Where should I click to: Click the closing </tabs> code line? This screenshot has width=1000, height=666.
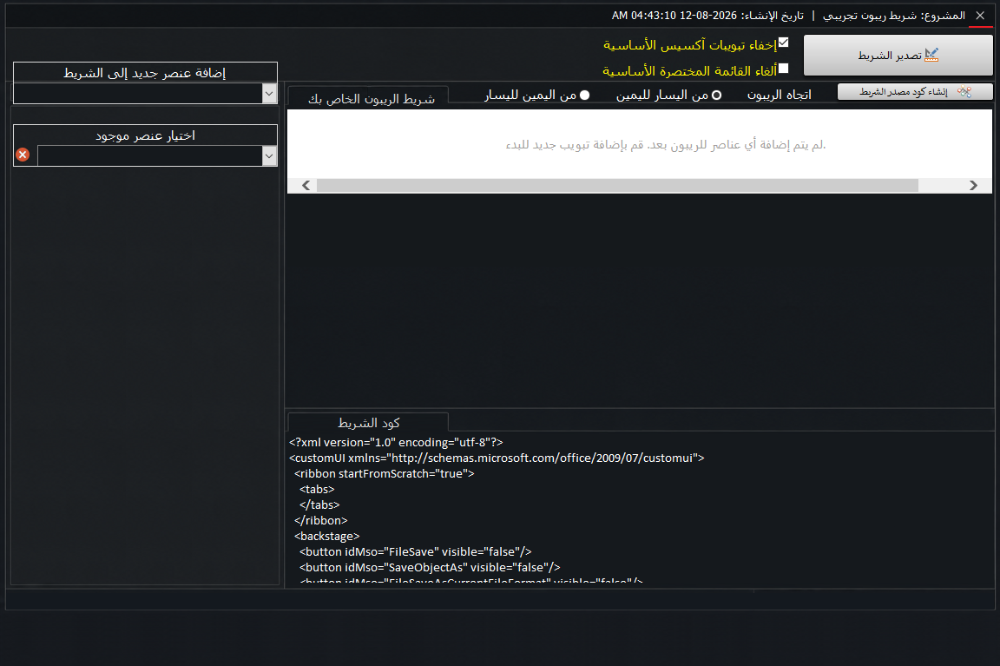point(320,505)
